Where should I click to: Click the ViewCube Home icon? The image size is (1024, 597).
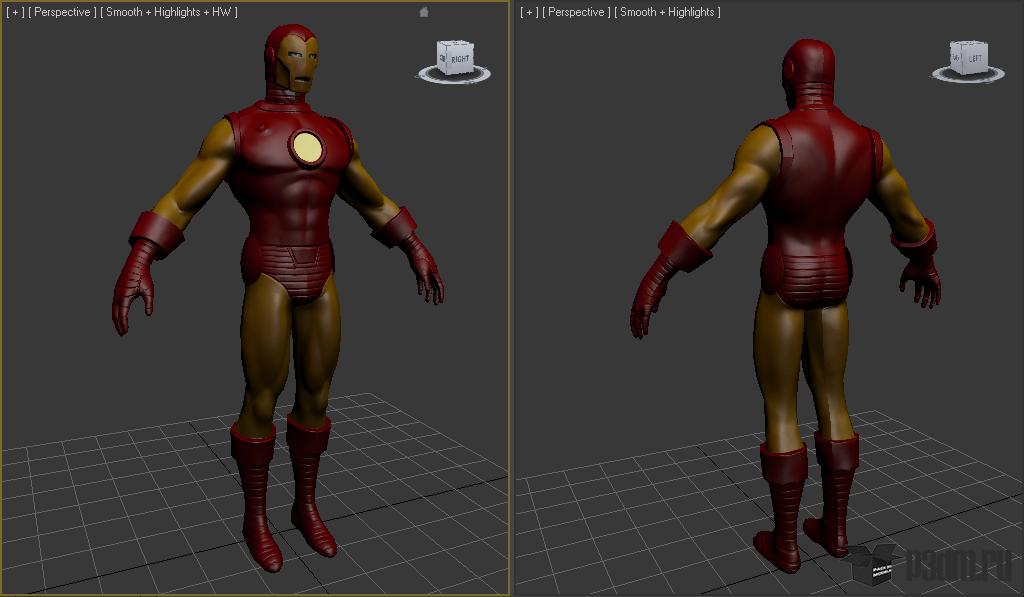(x=424, y=12)
